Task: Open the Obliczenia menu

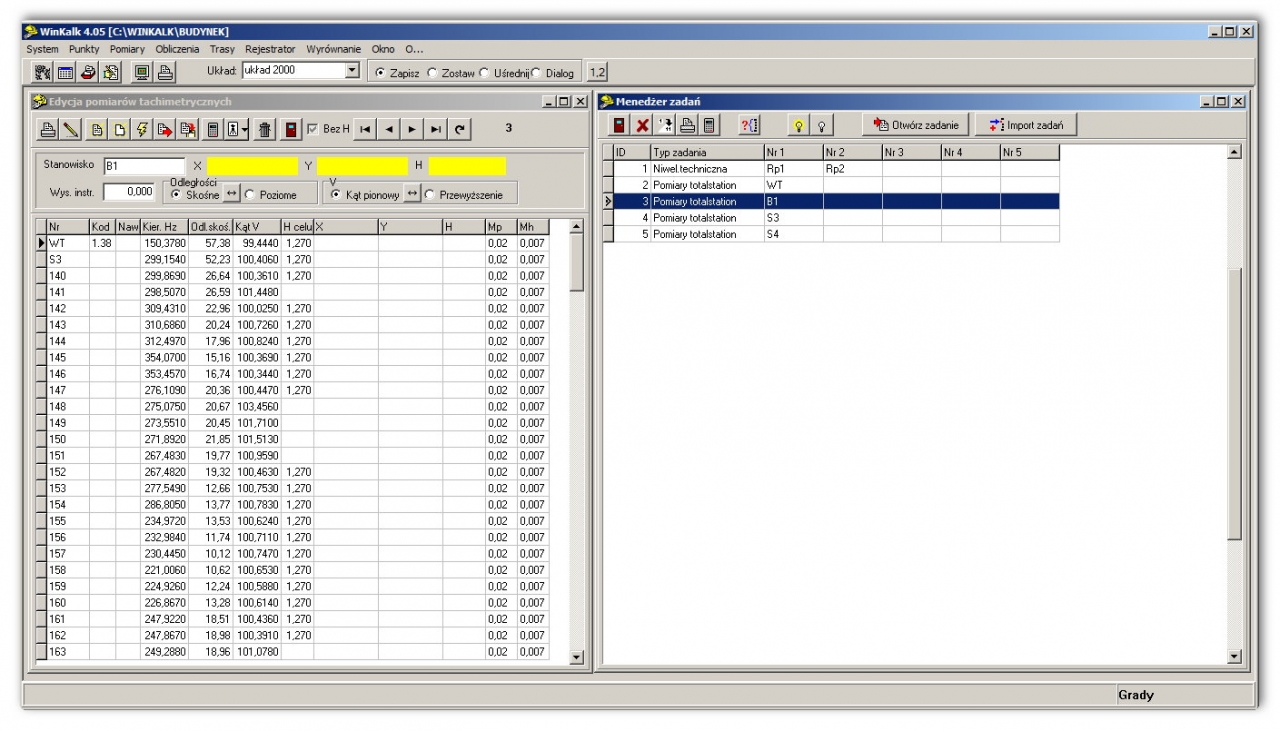Action: click(179, 49)
